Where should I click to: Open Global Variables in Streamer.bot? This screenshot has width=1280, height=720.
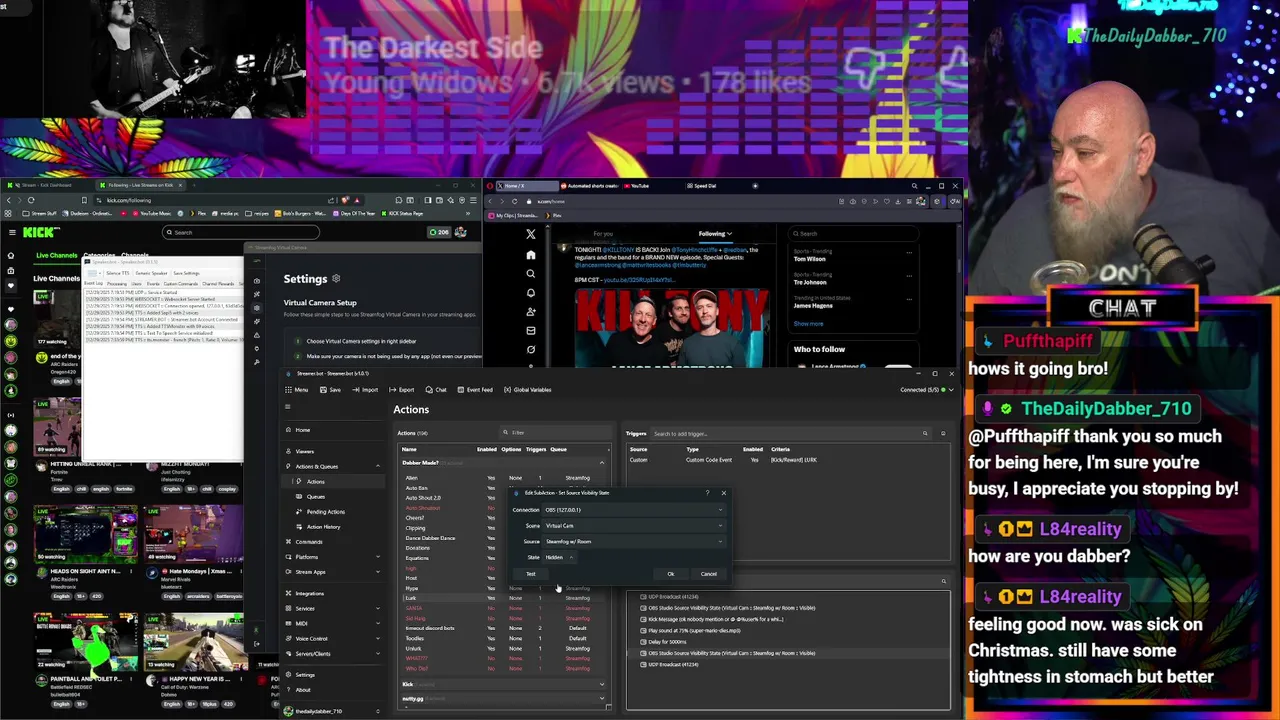[x=528, y=390]
